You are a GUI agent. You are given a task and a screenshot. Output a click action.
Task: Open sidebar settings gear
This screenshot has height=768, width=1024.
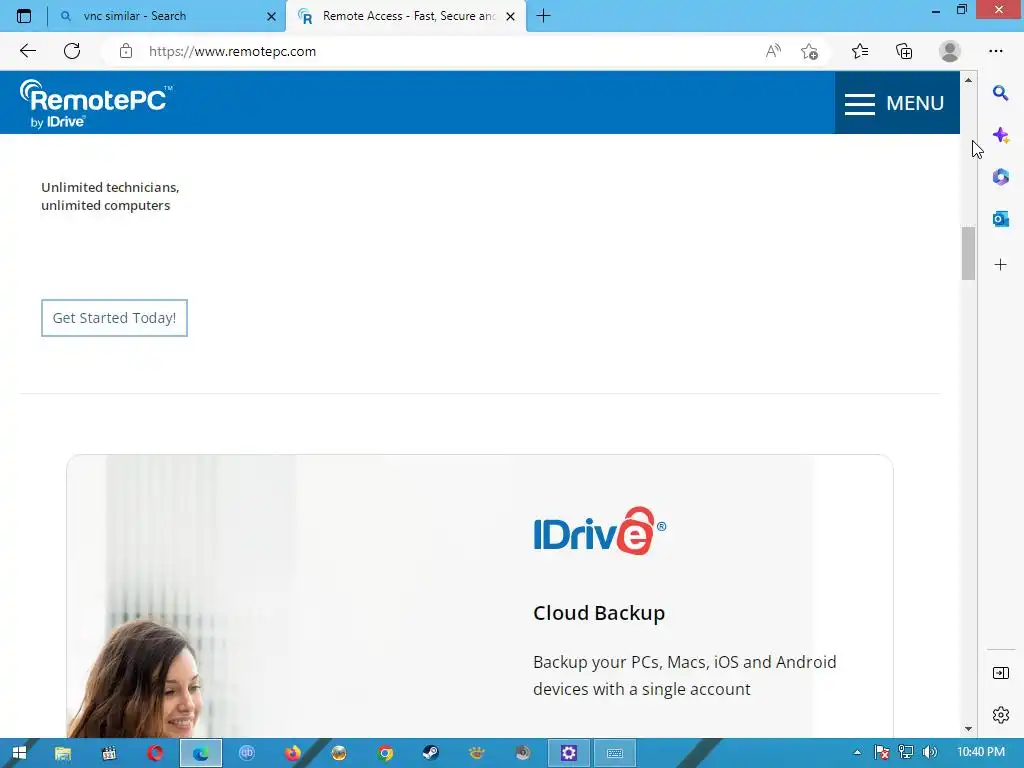[1000, 715]
